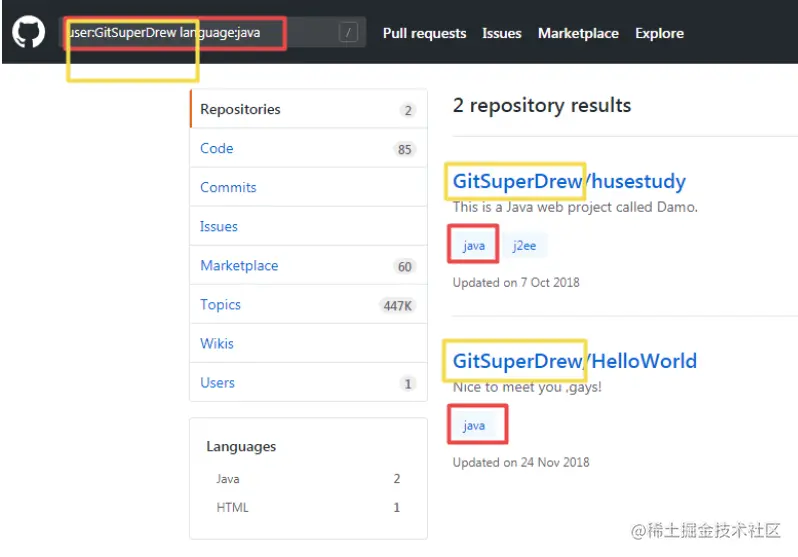
Task: Open the GitSuperDrew/husestudy repository
Action: [569, 181]
